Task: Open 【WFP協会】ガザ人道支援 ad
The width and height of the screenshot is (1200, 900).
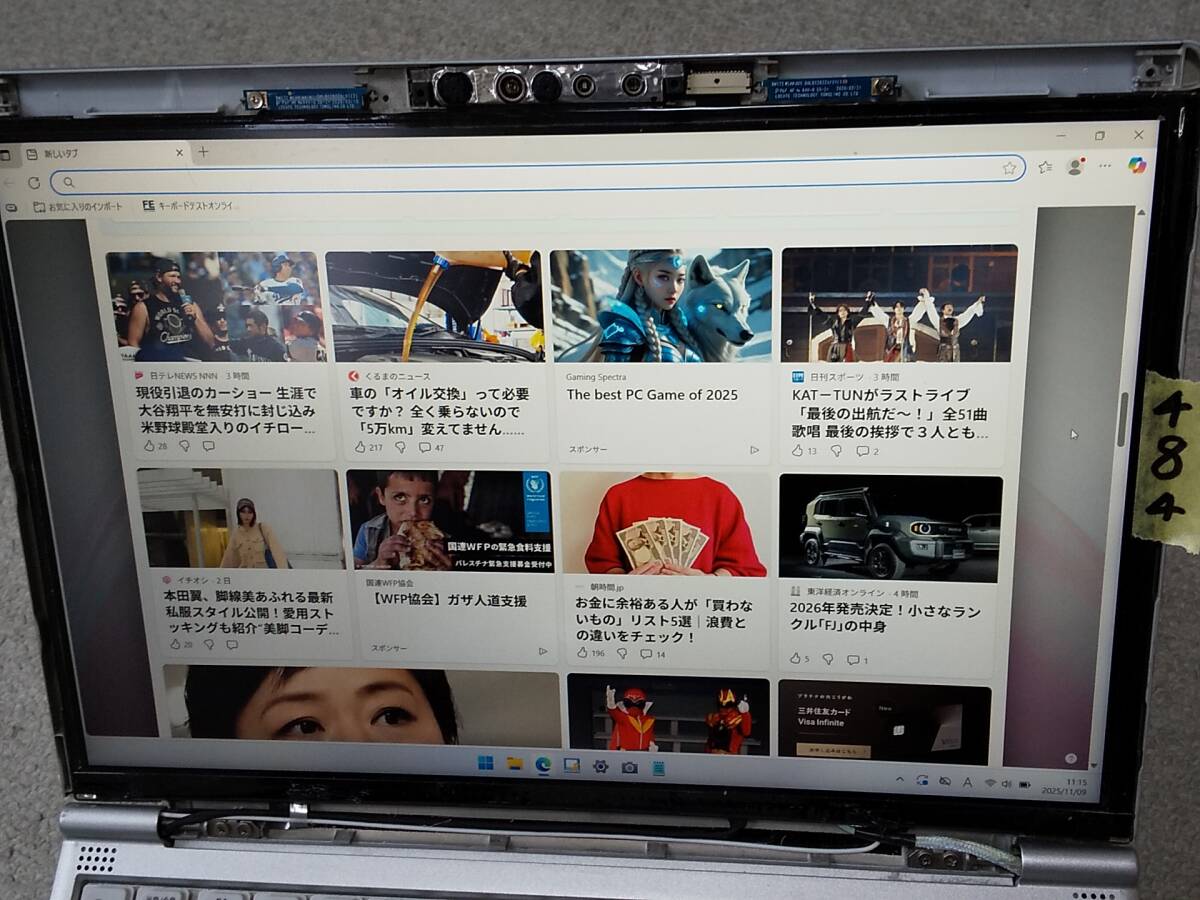Action: (450, 601)
